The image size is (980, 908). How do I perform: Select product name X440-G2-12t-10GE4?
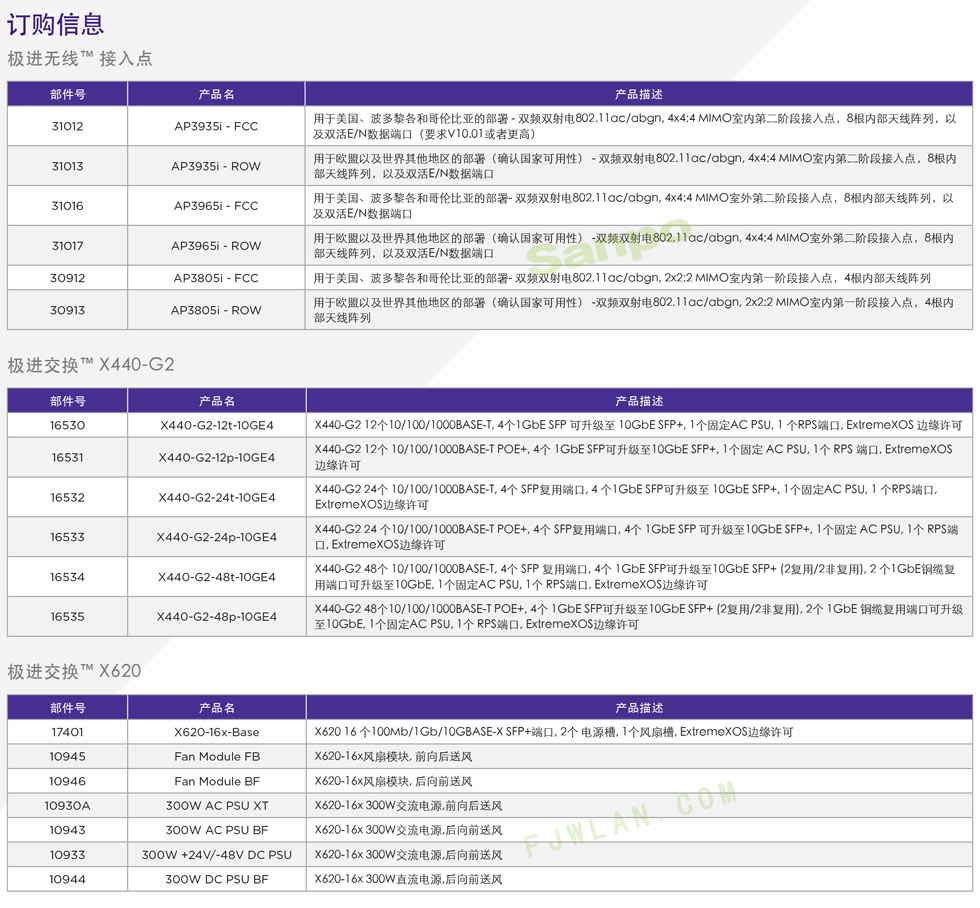point(217,425)
